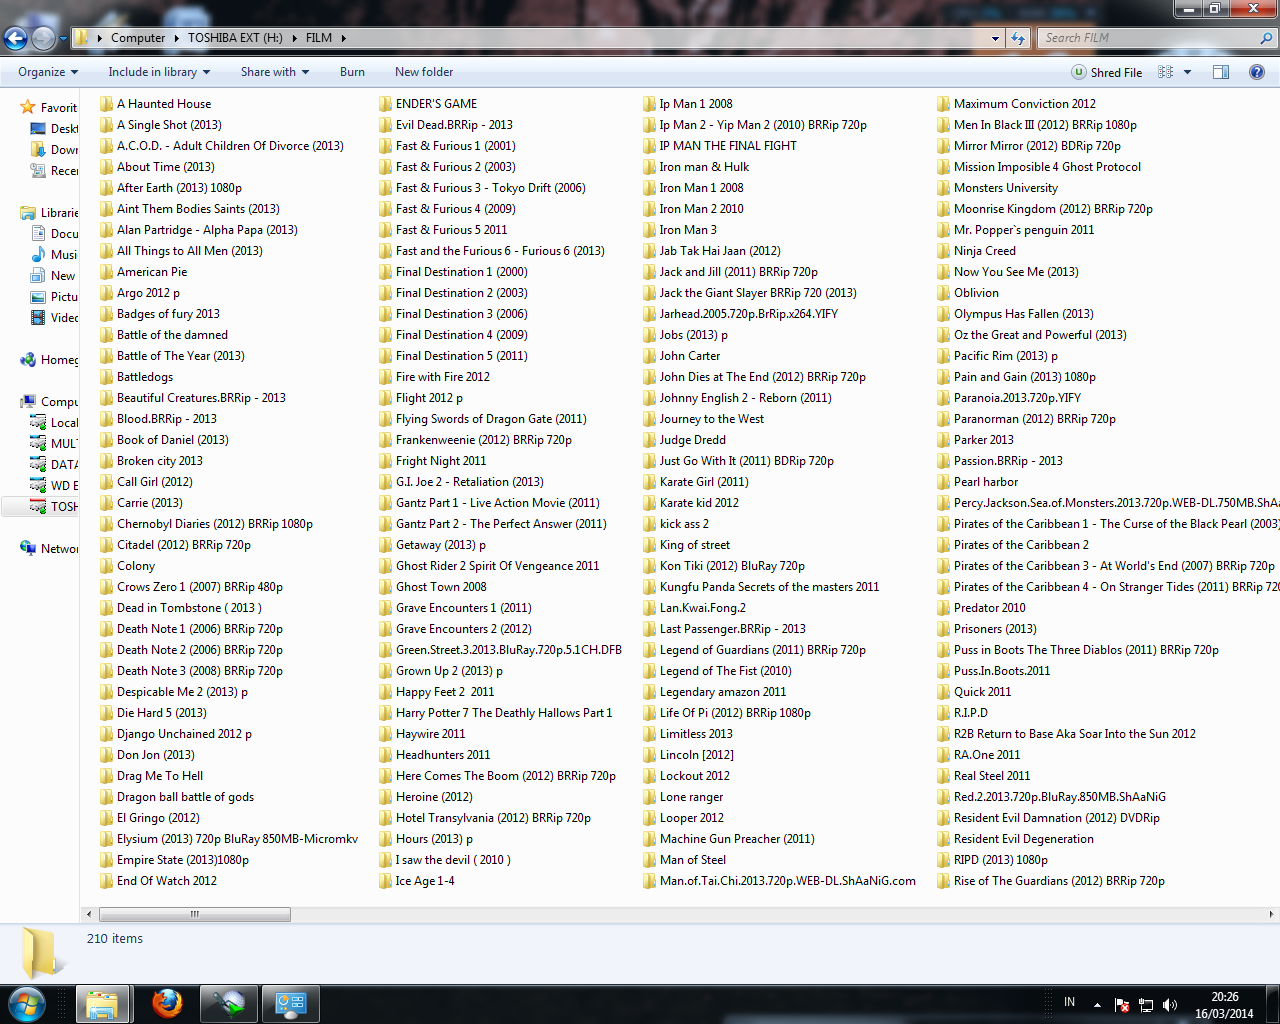Select Django Unchained 2012 p folder

click(175, 733)
